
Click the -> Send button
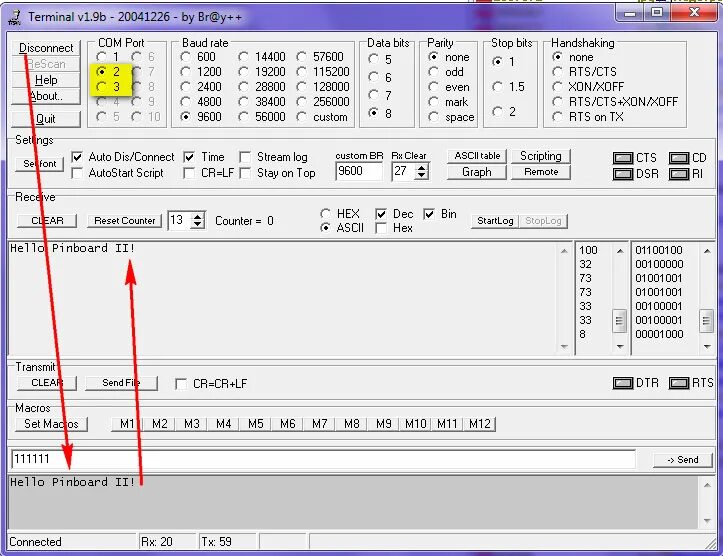click(x=683, y=460)
